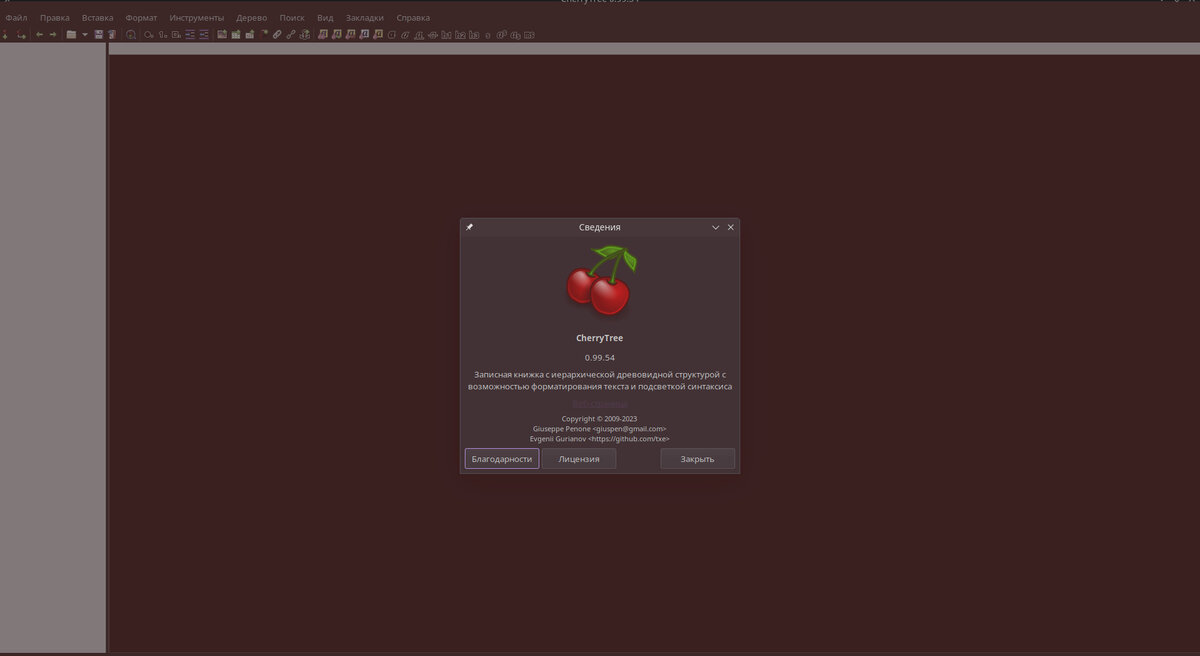
Task: Click the Благодарности button
Action: pos(502,459)
